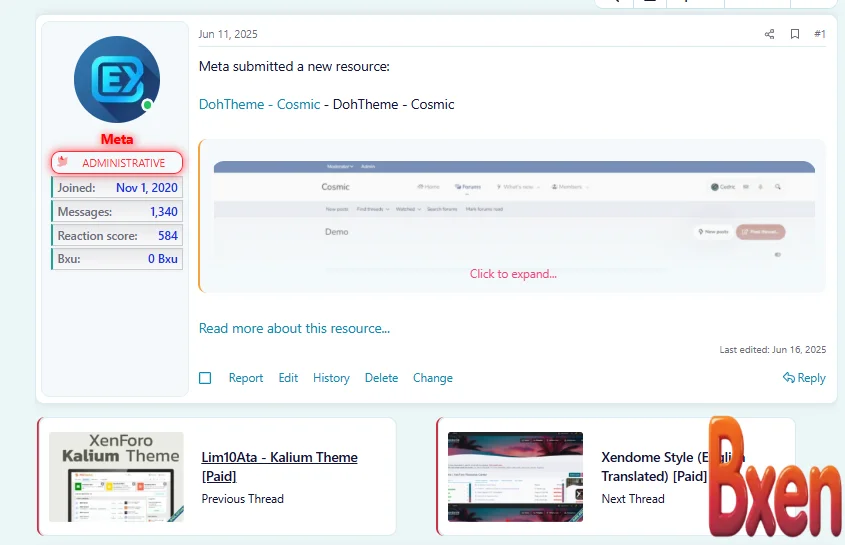Delete this post

tap(381, 378)
